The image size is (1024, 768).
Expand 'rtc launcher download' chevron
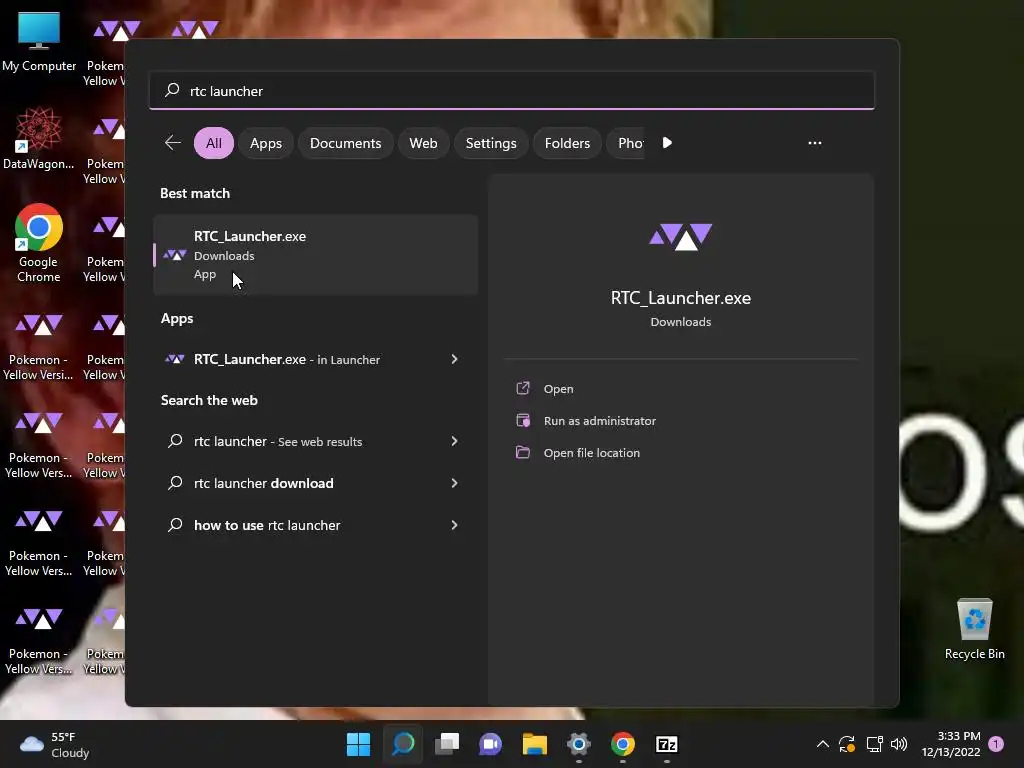tap(455, 483)
